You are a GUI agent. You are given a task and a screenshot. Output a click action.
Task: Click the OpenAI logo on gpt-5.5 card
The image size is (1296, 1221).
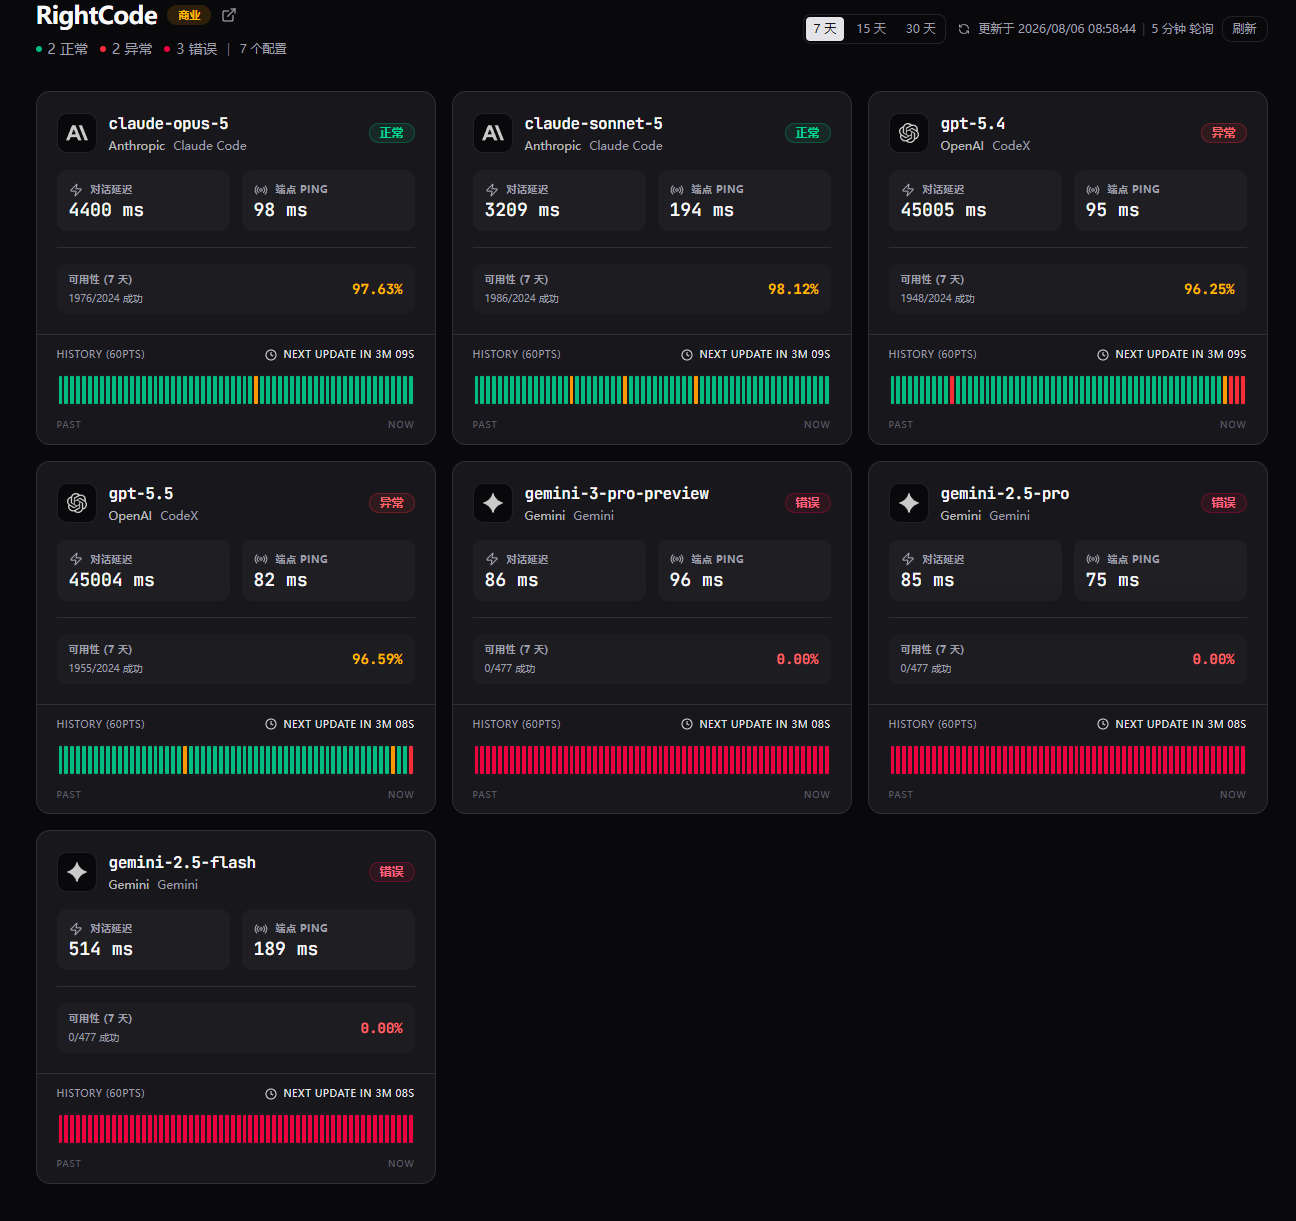coord(77,503)
